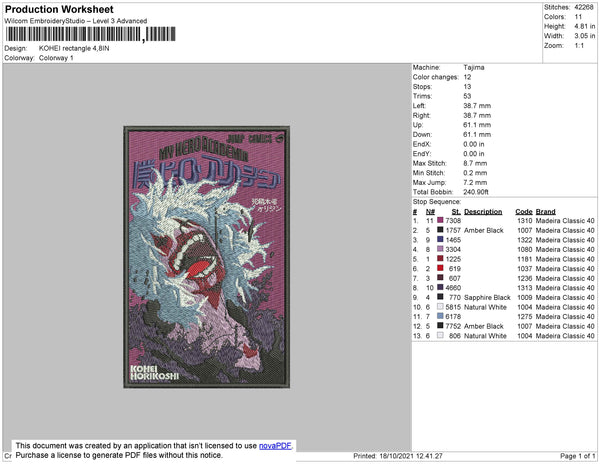The width and height of the screenshot is (600, 464).
Task: Select the white swatch in stop row 13
Action: [440, 335]
